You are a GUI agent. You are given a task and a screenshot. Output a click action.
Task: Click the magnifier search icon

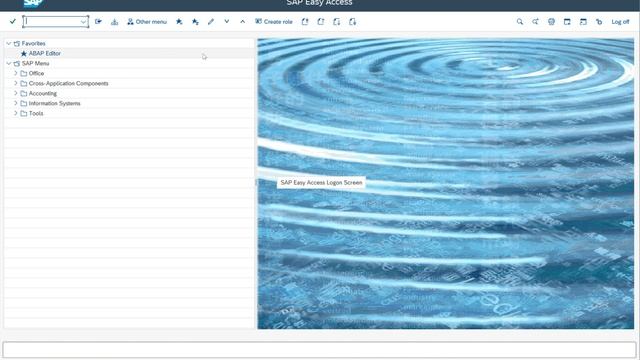tap(520, 22)
